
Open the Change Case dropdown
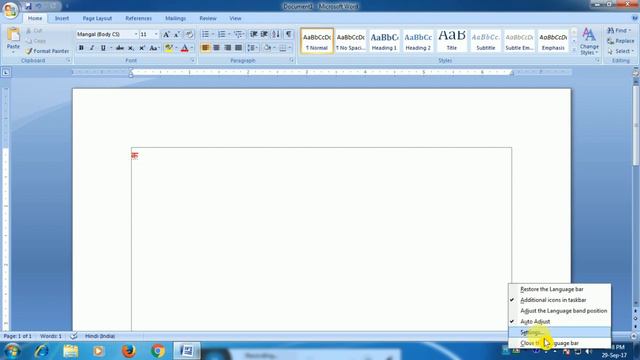click(x=154, y=48)
